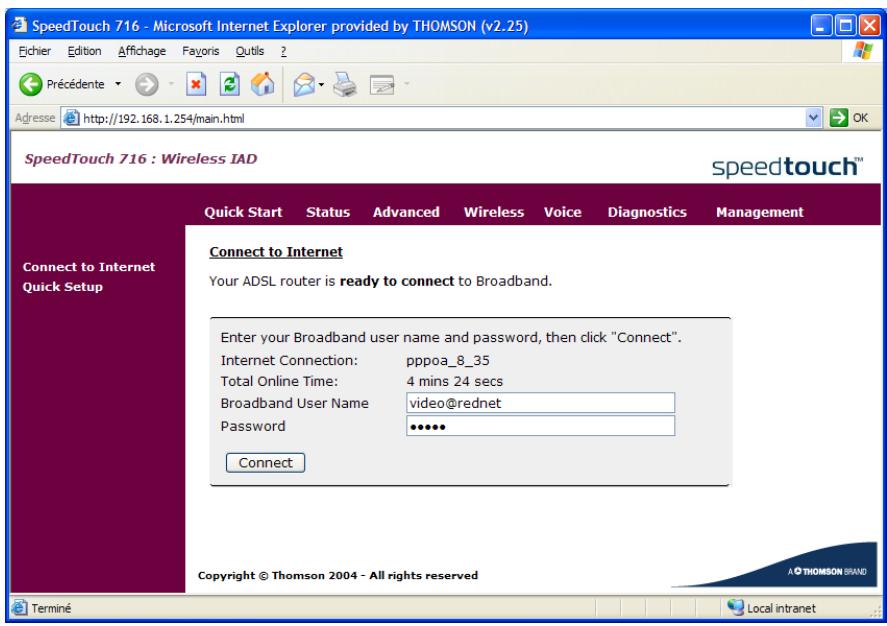Click the page icon in address bar
Viewport: 887px width, 626px height.
click(71, 118)
